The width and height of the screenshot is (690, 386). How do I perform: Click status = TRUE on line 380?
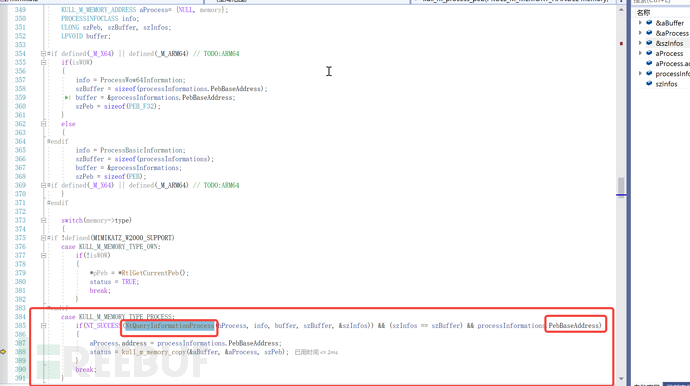coord(114,282)
